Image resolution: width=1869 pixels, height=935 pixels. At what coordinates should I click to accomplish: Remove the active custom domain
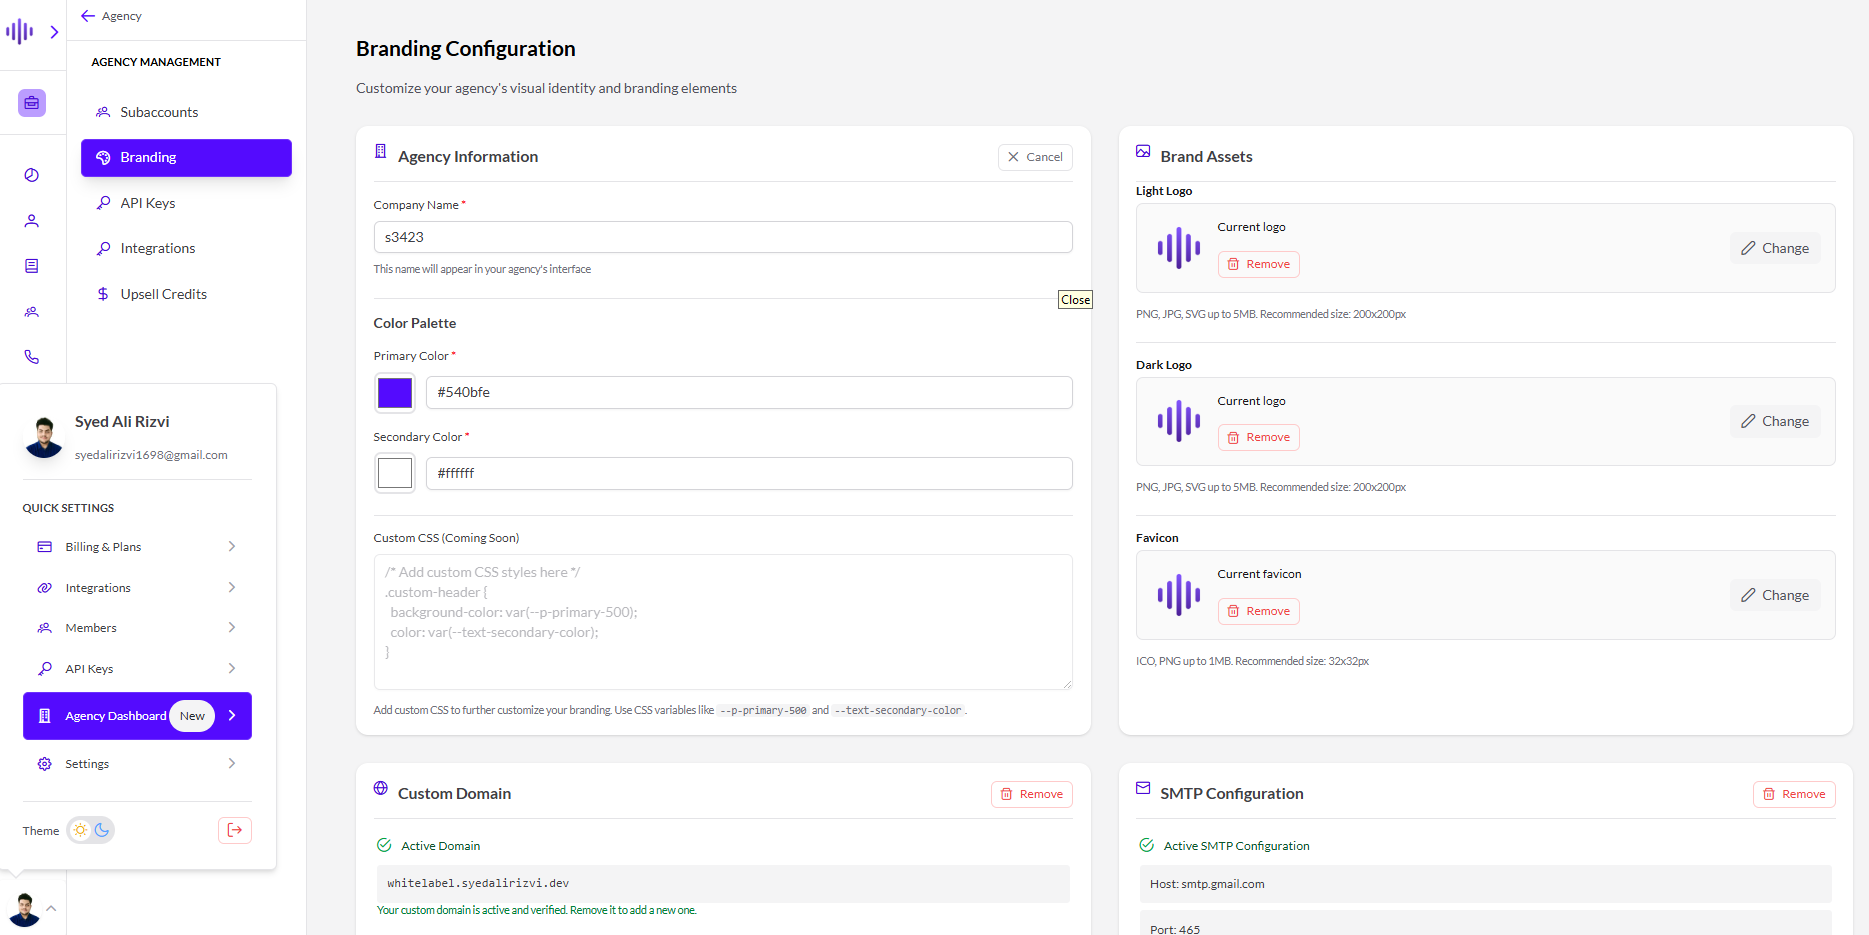[x=1031, y=793]
